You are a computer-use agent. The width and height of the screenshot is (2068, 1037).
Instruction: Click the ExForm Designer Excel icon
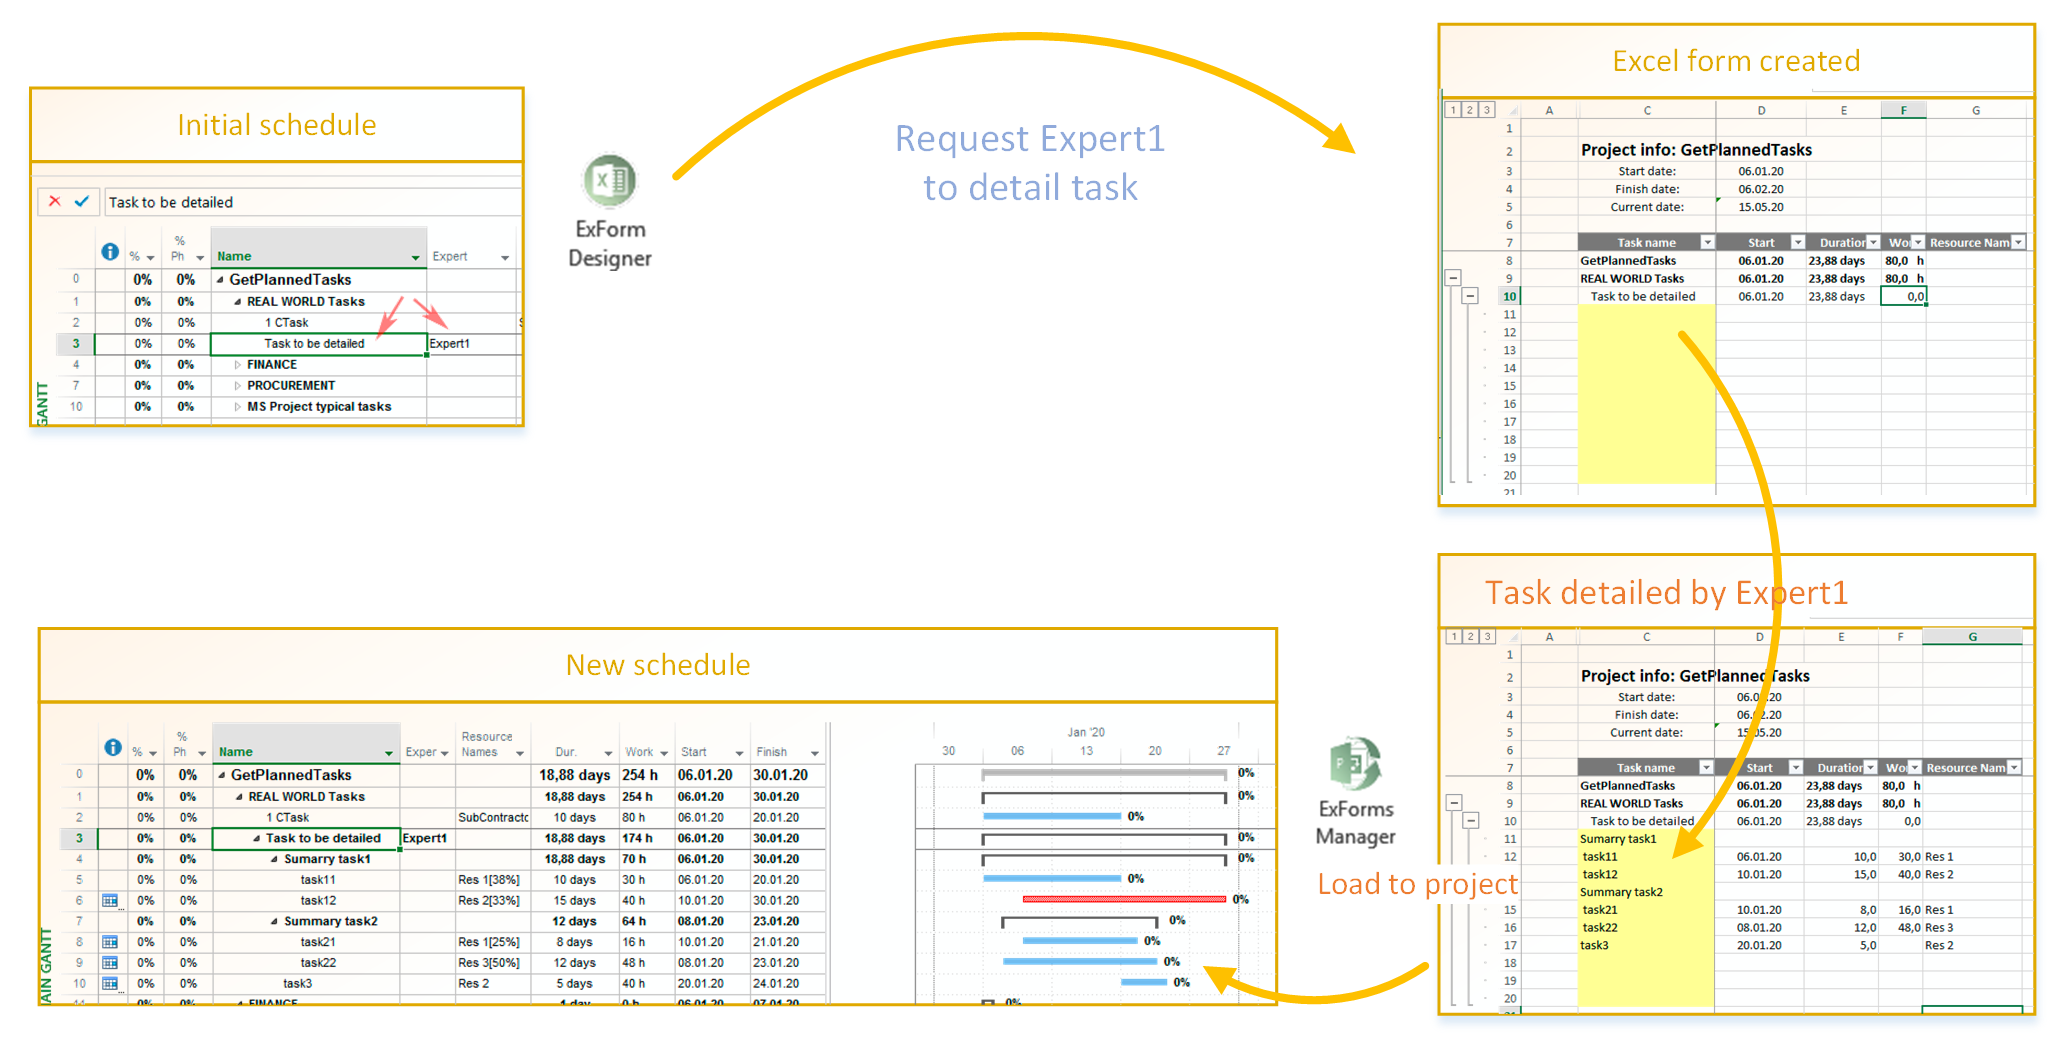click(x=609, y=181)
